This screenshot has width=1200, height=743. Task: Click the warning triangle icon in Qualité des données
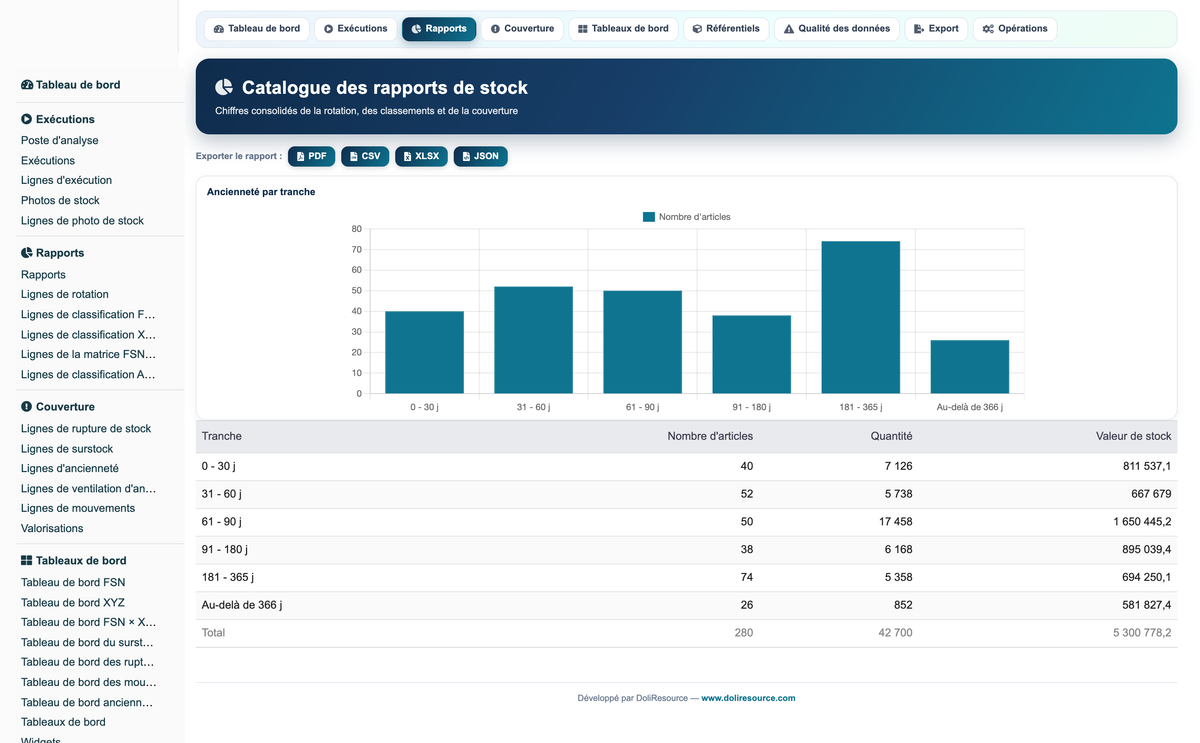[789, 29]
